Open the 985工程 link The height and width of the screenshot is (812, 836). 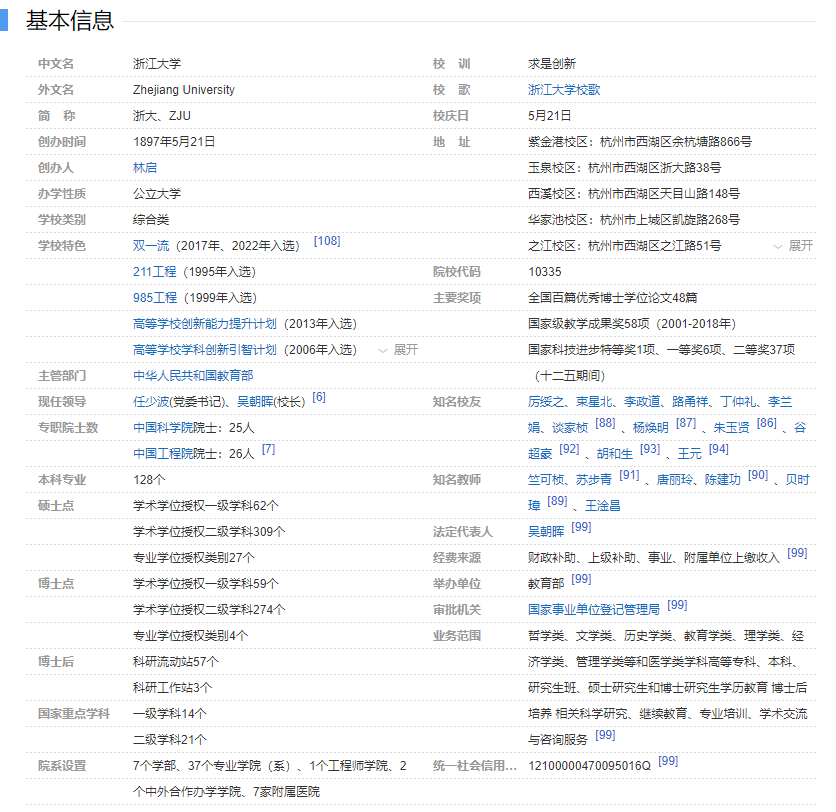pos(155,298)
